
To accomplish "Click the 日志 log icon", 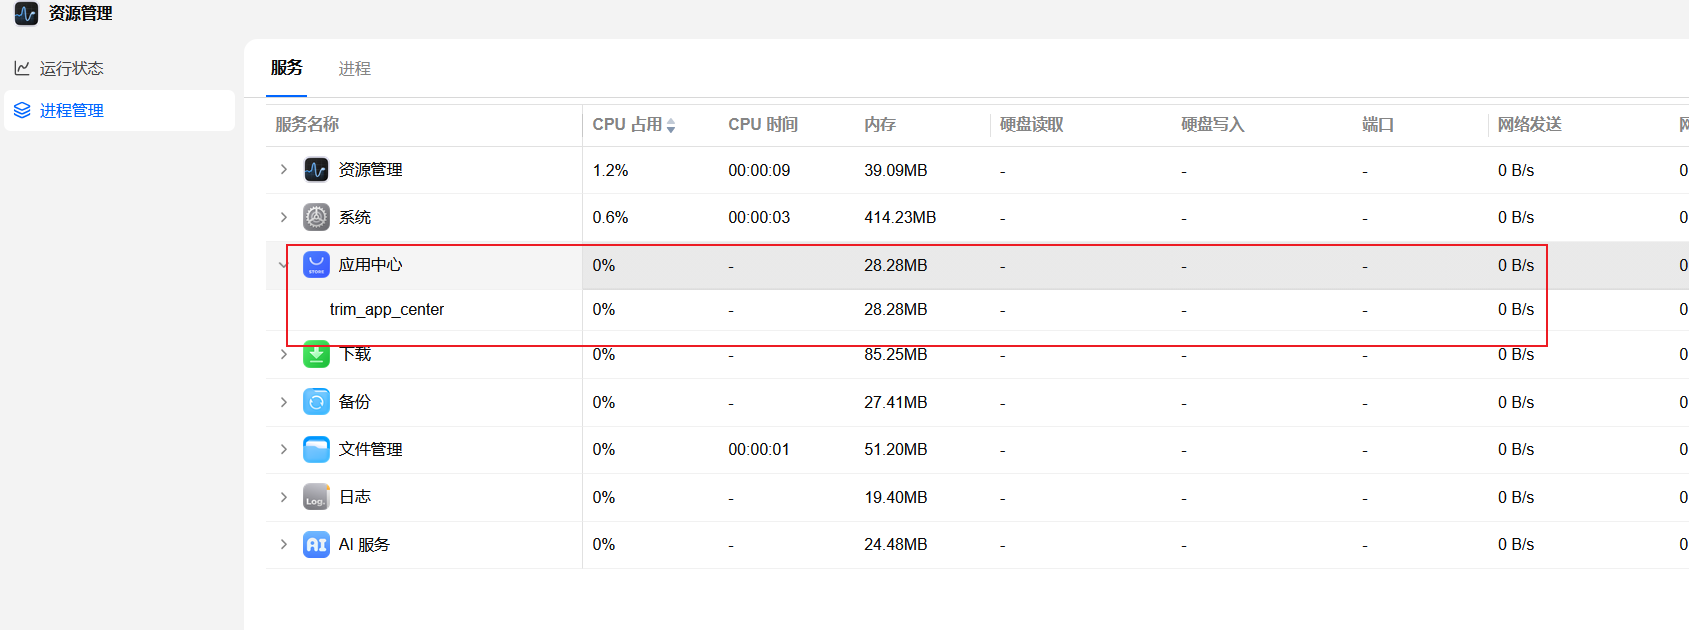I will (316, 497).
